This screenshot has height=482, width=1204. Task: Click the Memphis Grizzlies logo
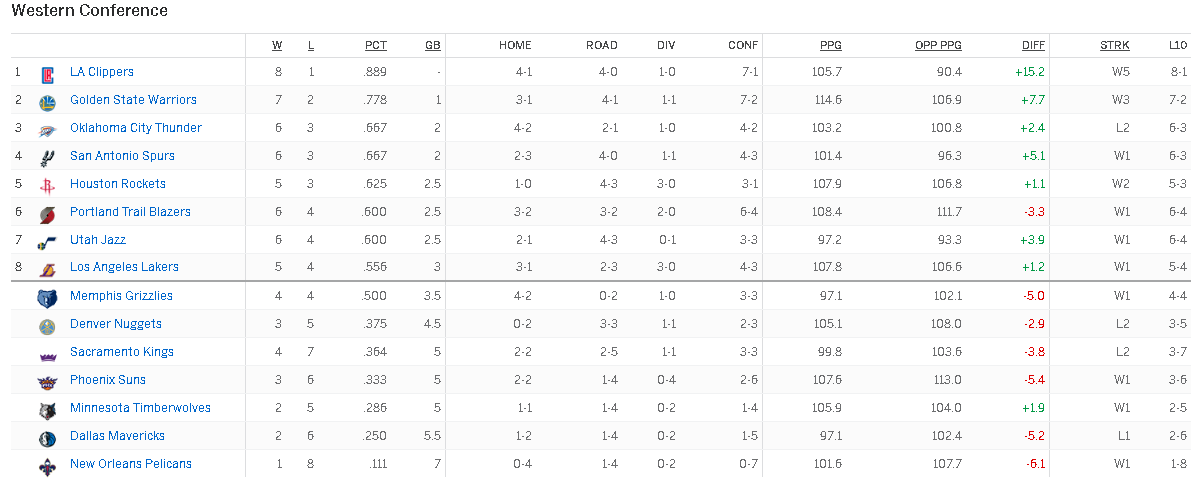click(47, 297)
